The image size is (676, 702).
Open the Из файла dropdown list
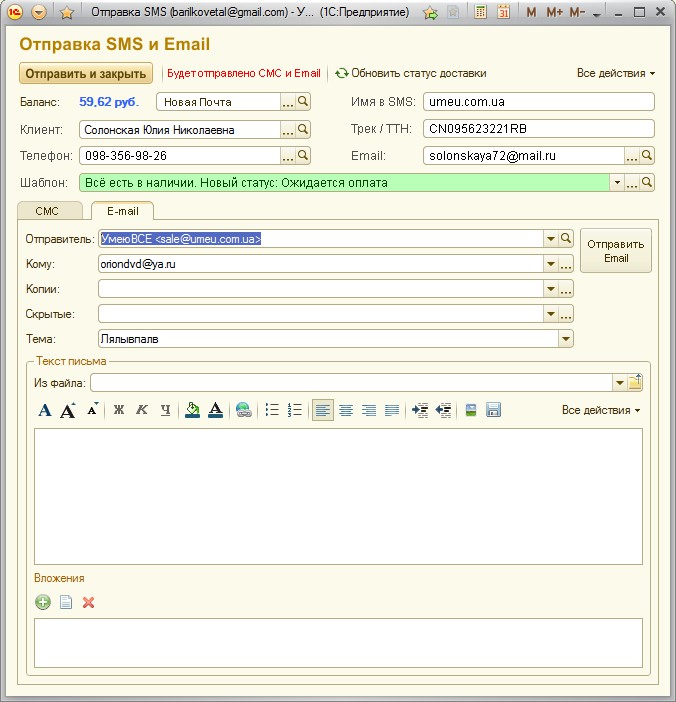click(618, 383)
